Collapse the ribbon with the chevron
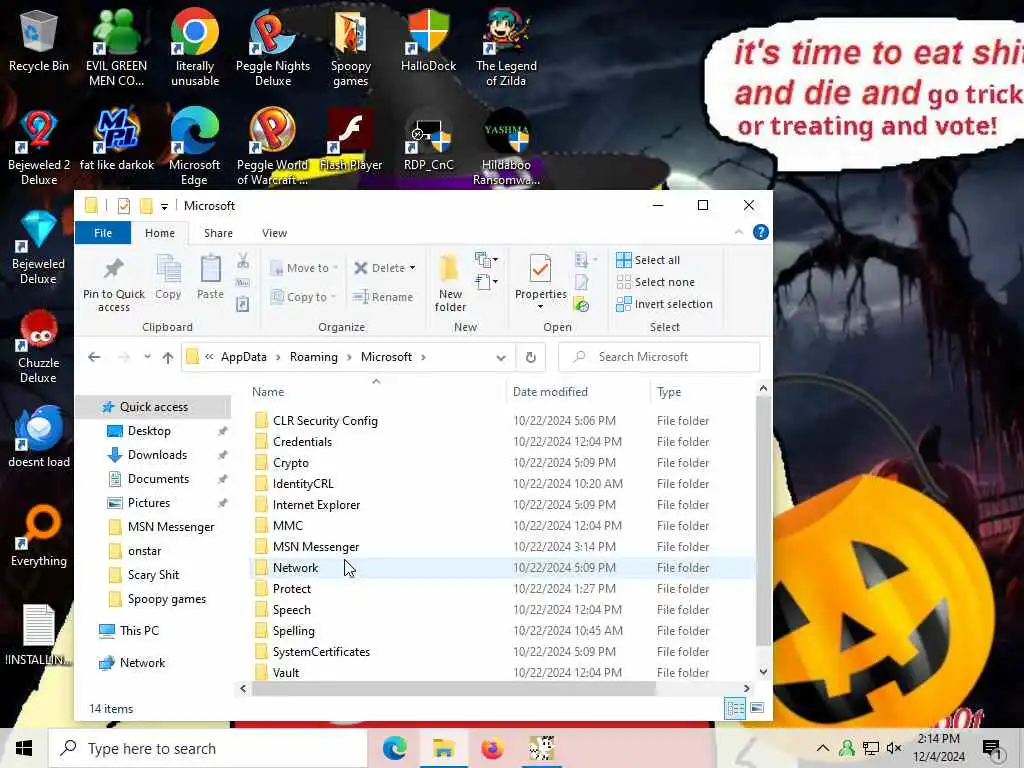Image resolution: width=1024 pixels, height=768 pixels. (739, 232)
